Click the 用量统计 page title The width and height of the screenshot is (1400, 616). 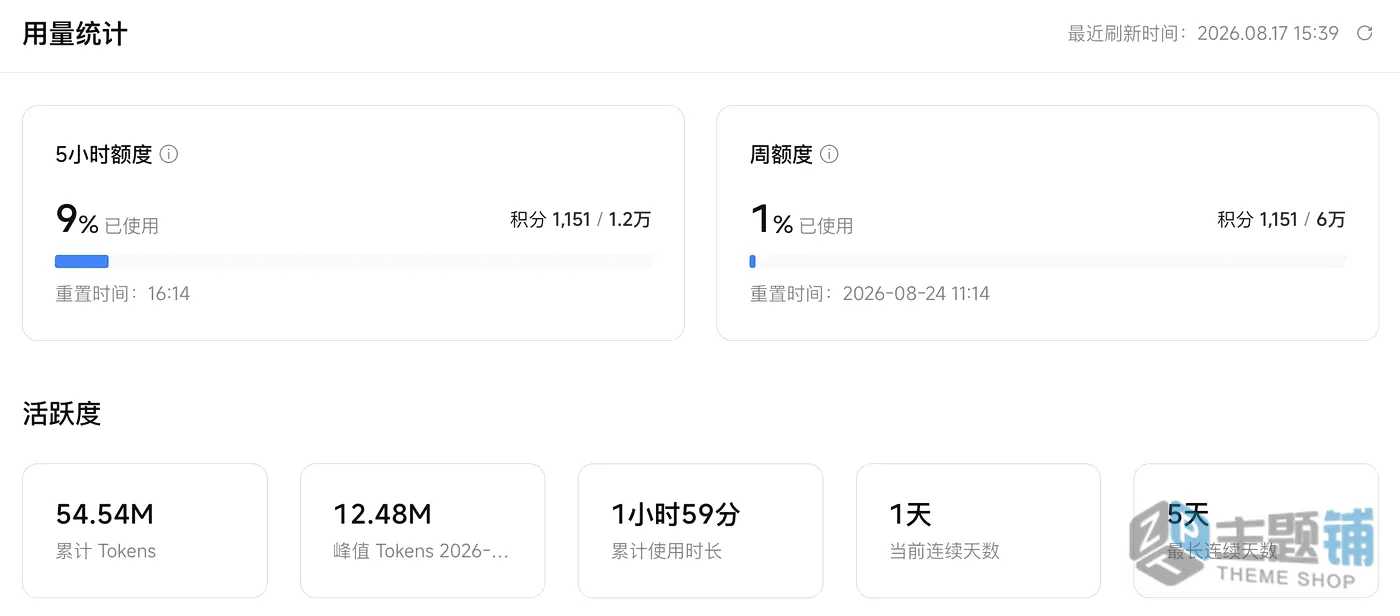(75, 34)
